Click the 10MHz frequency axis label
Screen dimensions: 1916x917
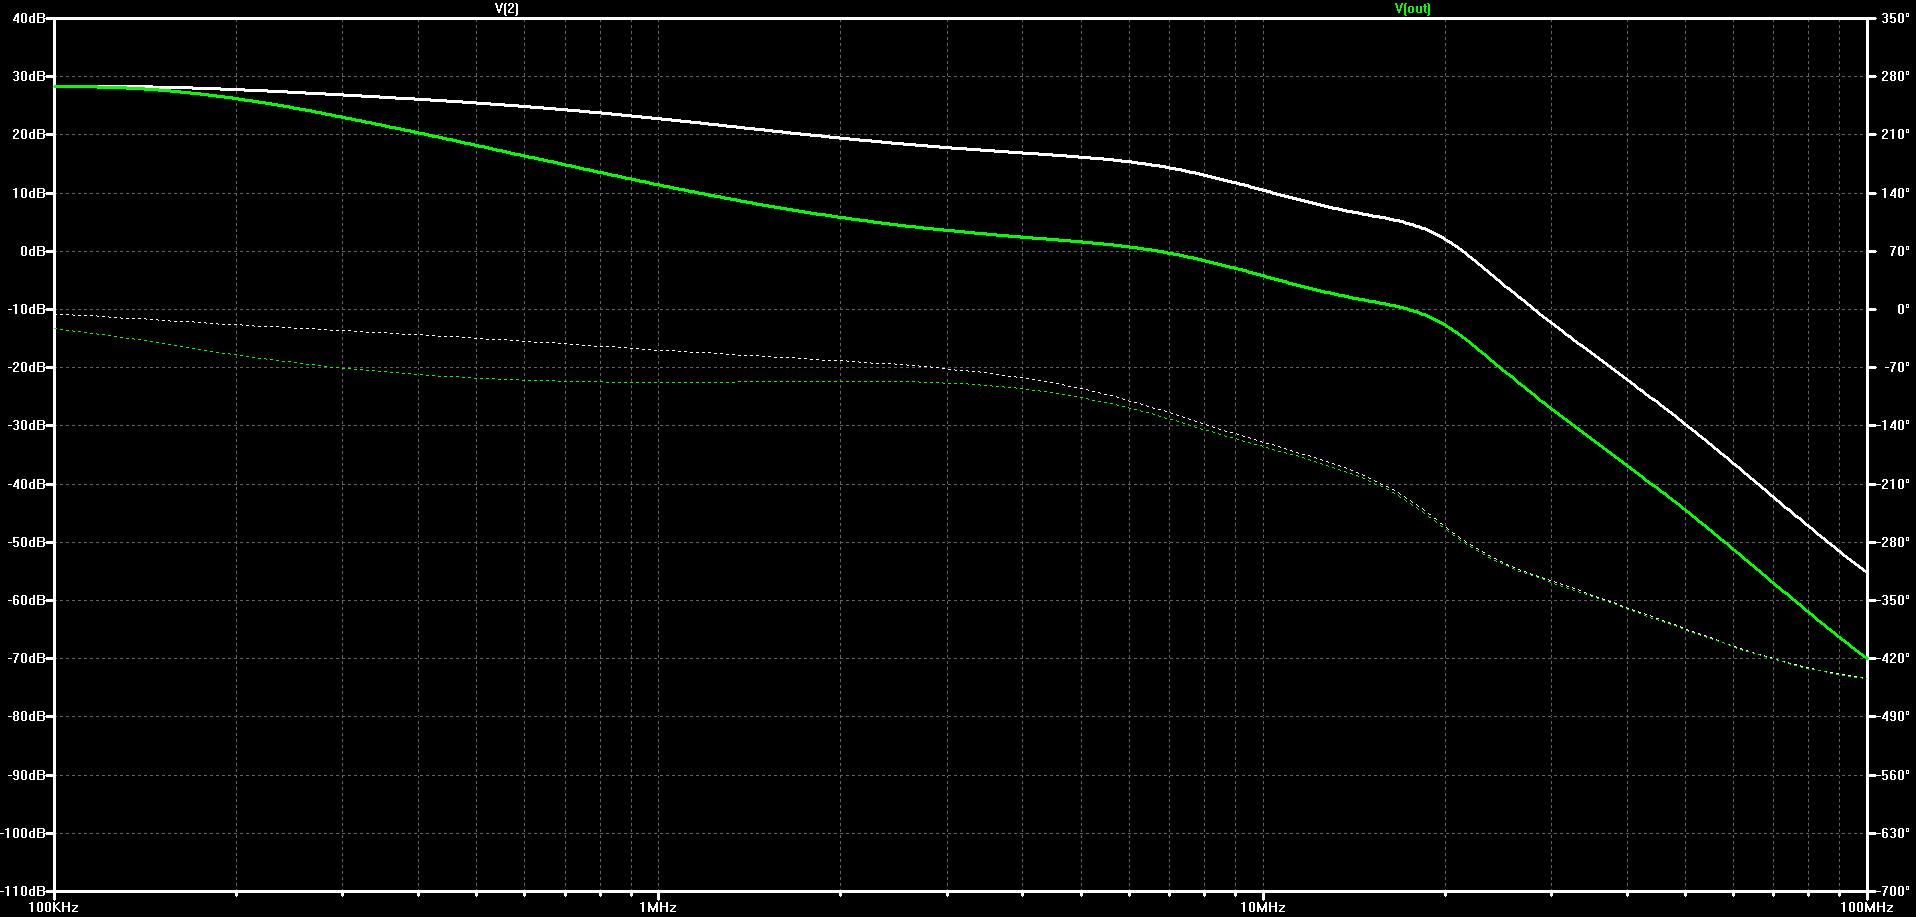click(x=1262, y=907)
